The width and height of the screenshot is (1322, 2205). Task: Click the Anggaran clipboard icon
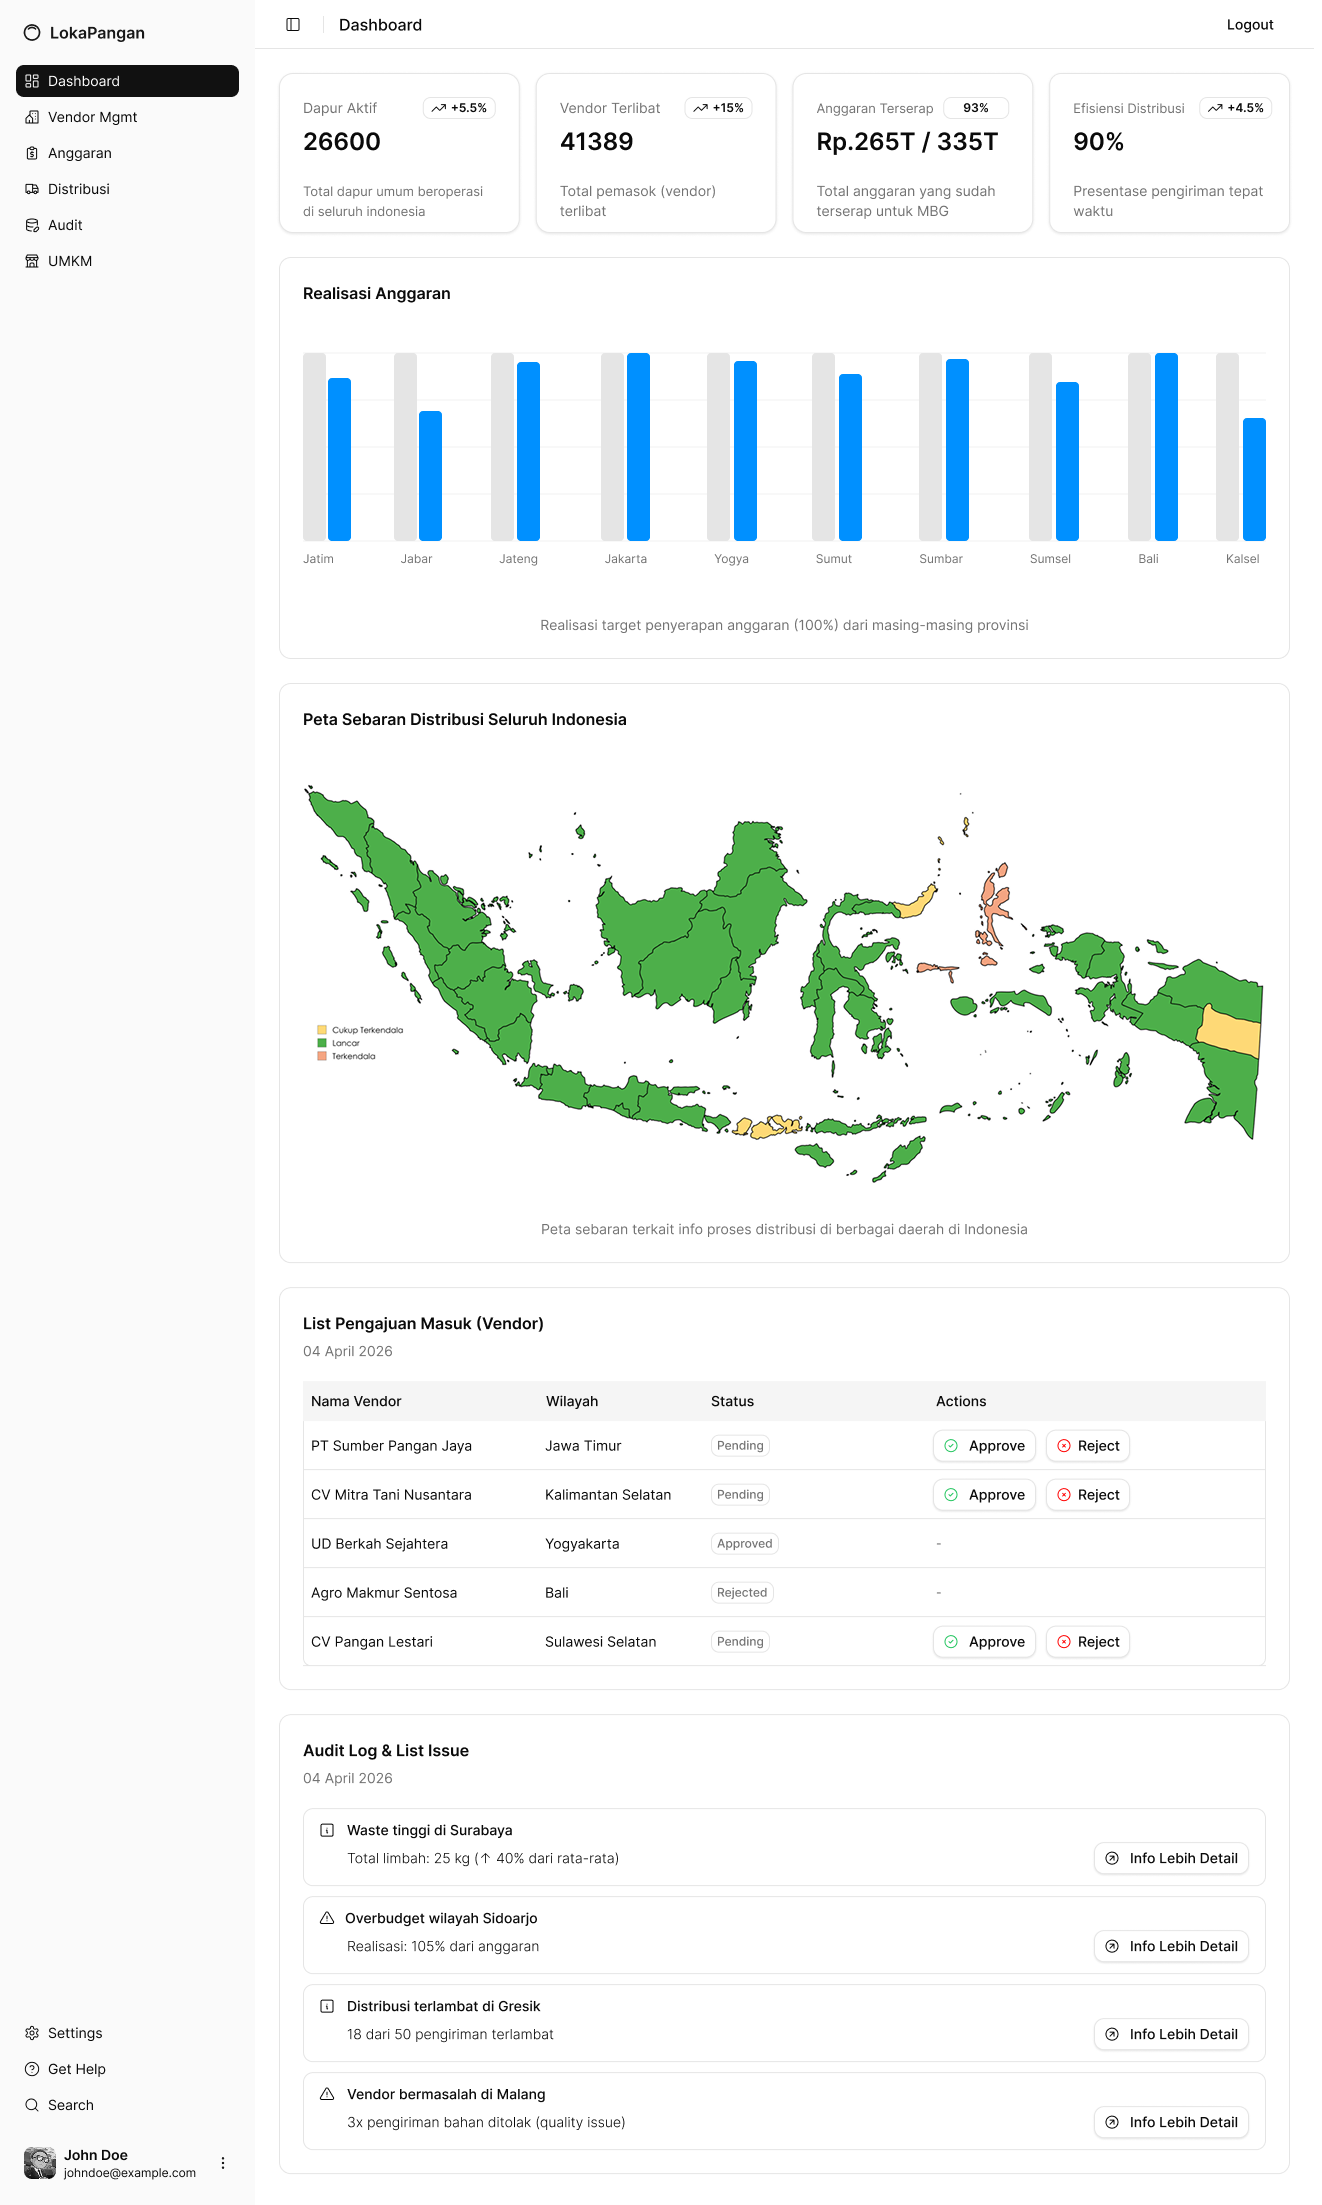[32, 153]
